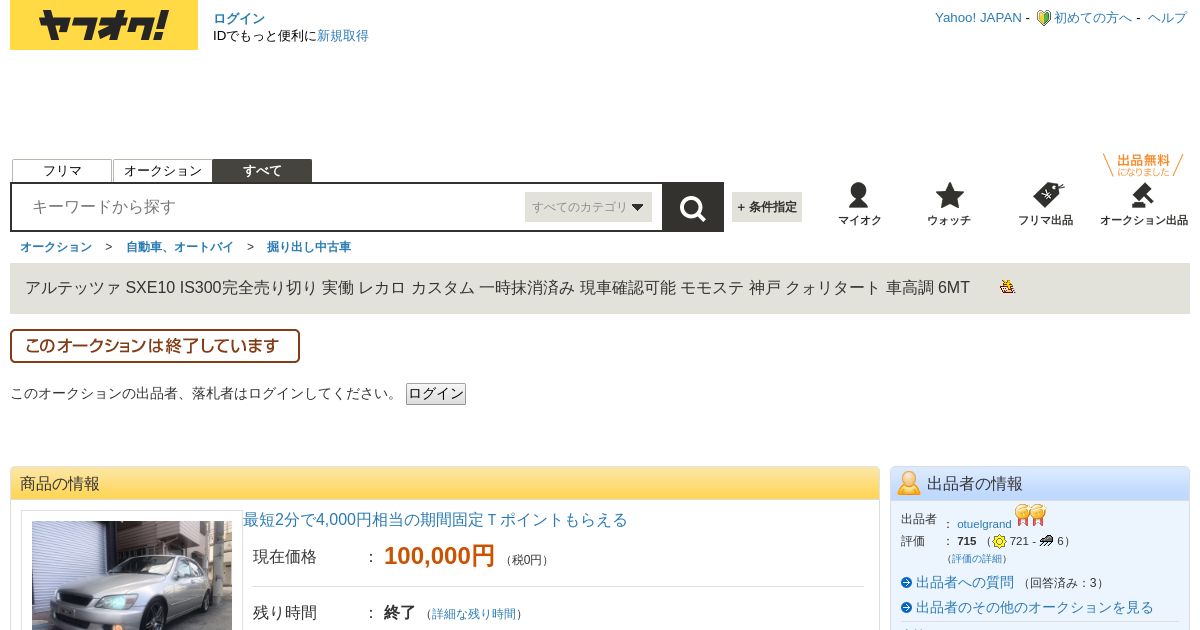Open the Yahoo! JAPAN link
The image size is (1200, 630).
click(978, 18)
